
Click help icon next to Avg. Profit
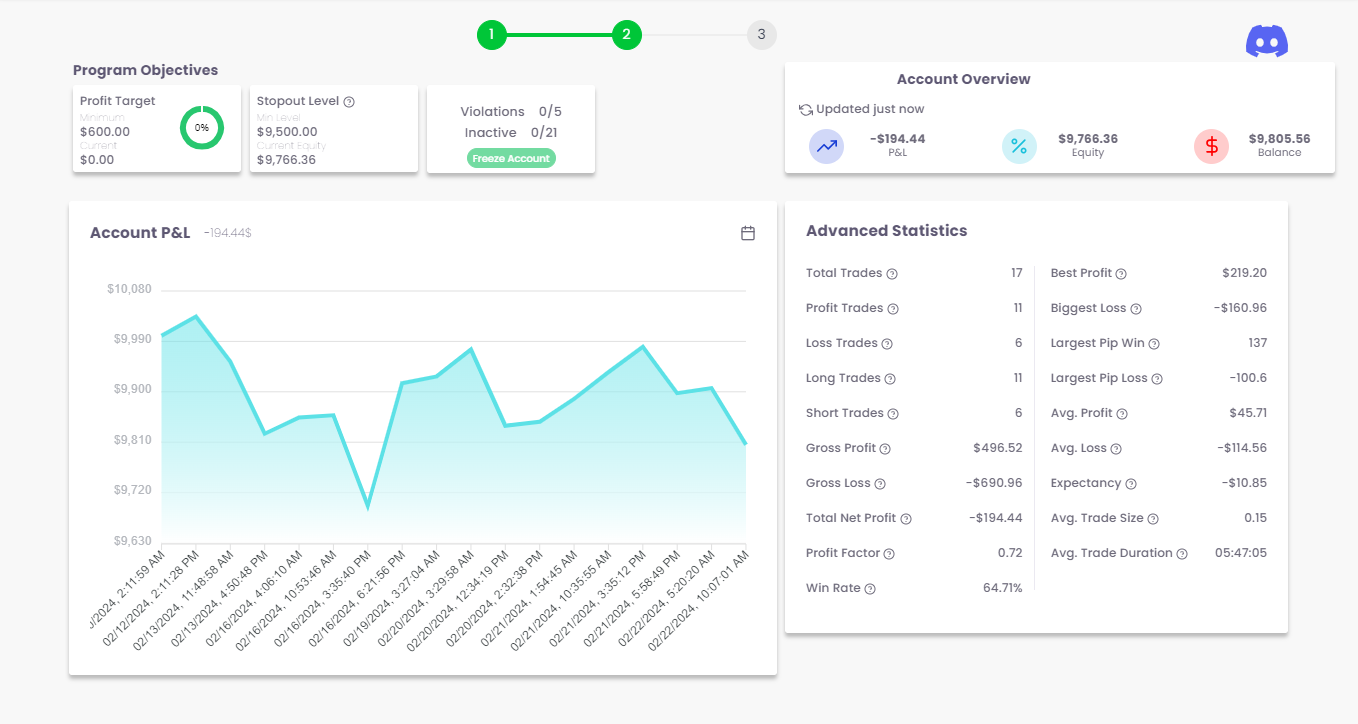[x=1122, y=414]
